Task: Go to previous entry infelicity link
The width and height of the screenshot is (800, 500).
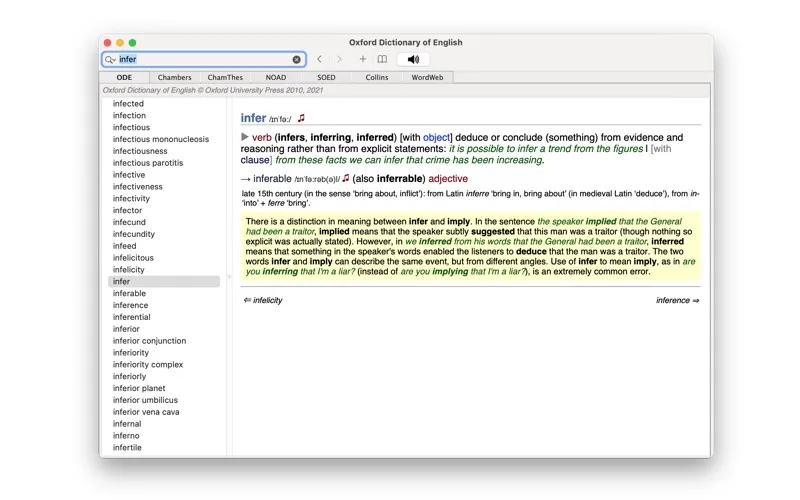Action: [263, 300]
